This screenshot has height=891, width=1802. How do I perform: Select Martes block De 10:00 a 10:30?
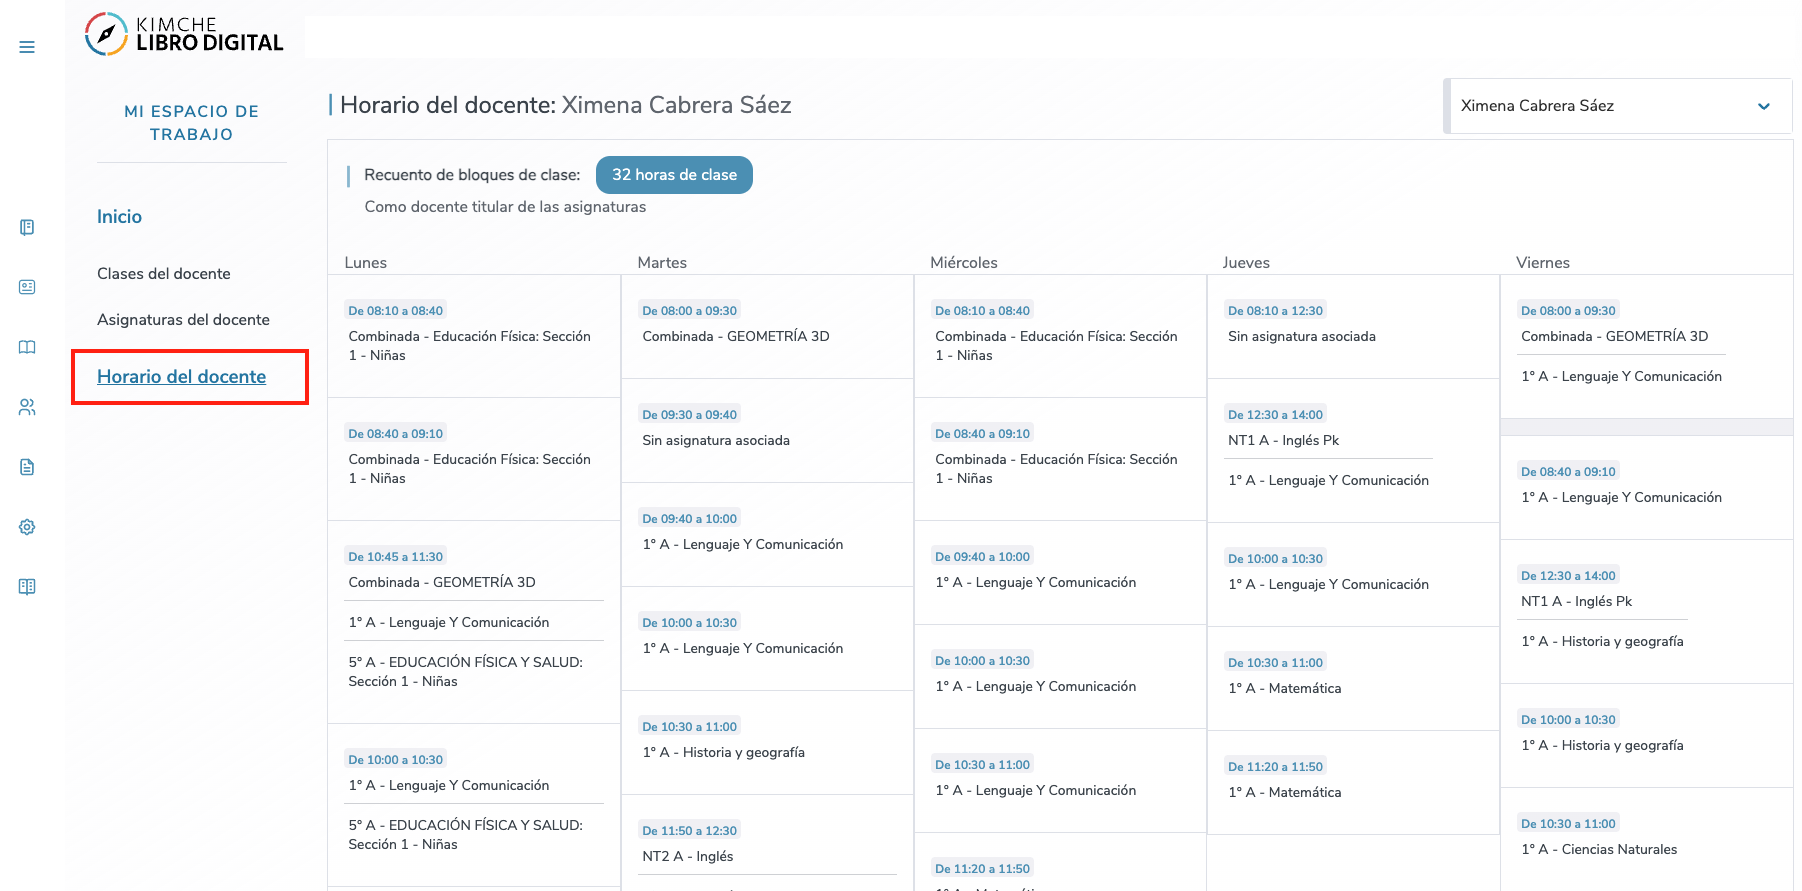(690, 623)
